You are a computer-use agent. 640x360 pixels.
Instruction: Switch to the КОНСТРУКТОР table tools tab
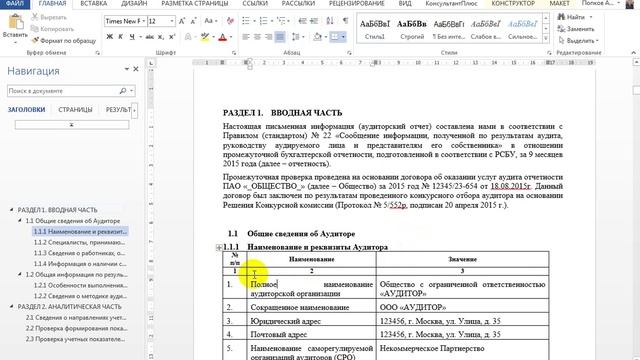pyautogui.click(x=513, y=4)
